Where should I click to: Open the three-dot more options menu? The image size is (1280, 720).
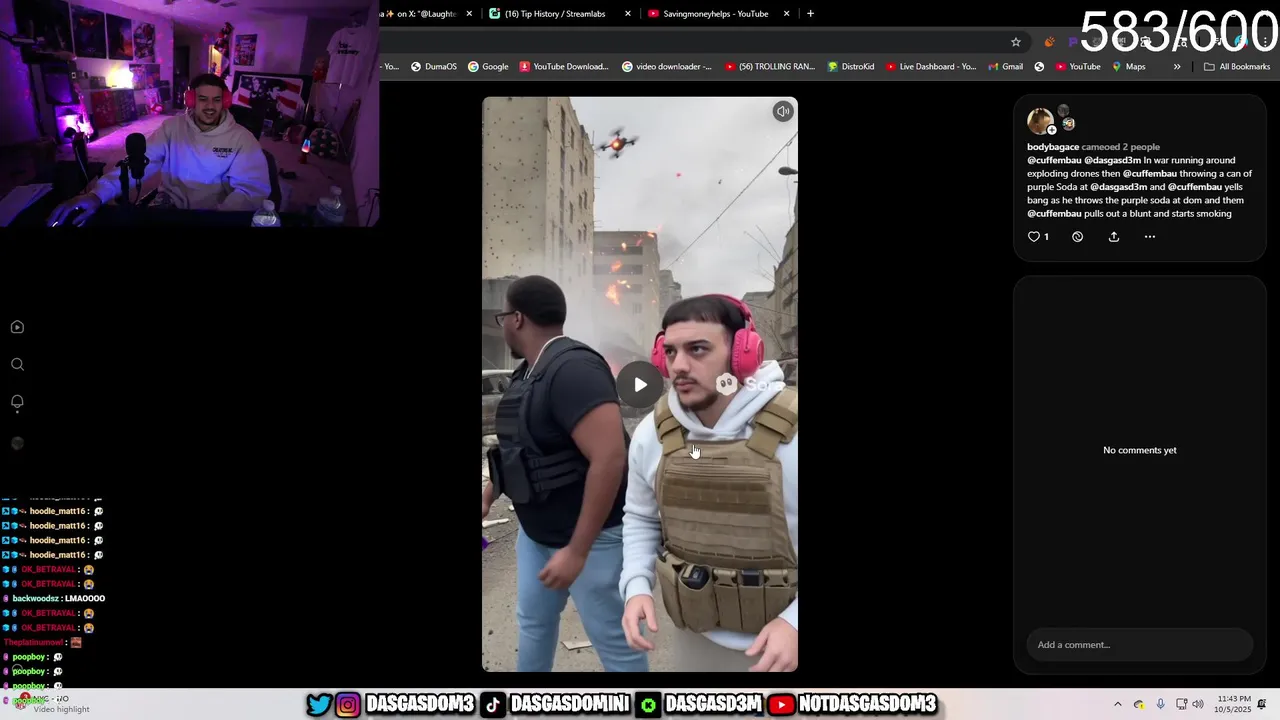pyautogui.click(x=1150, y=237)
